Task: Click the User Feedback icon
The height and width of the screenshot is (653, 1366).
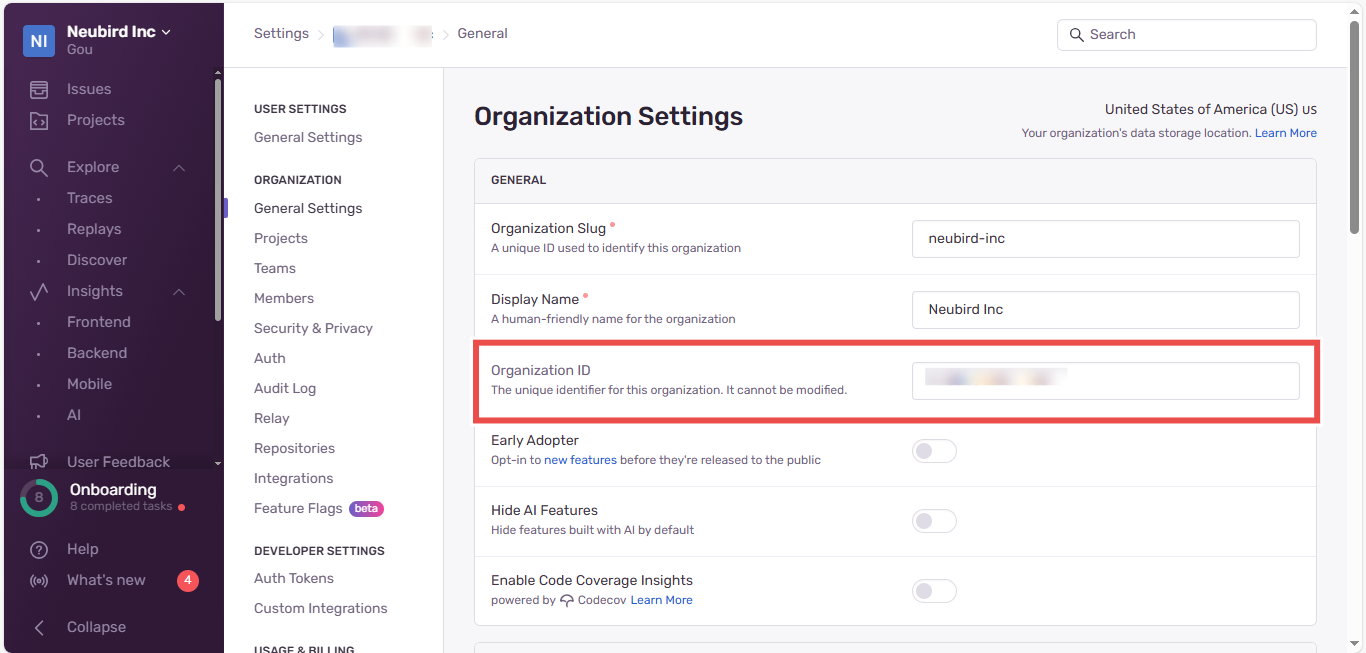Action: [40, 461]
